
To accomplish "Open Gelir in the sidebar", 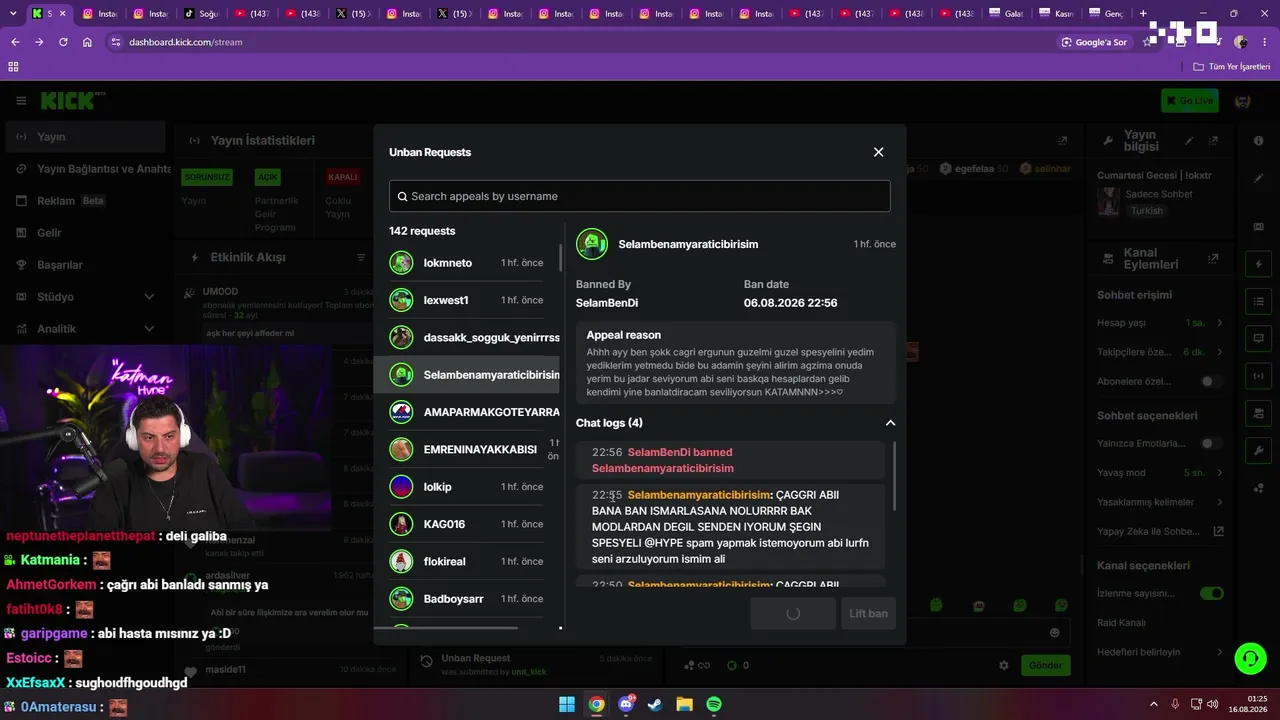I will point(85,233).
